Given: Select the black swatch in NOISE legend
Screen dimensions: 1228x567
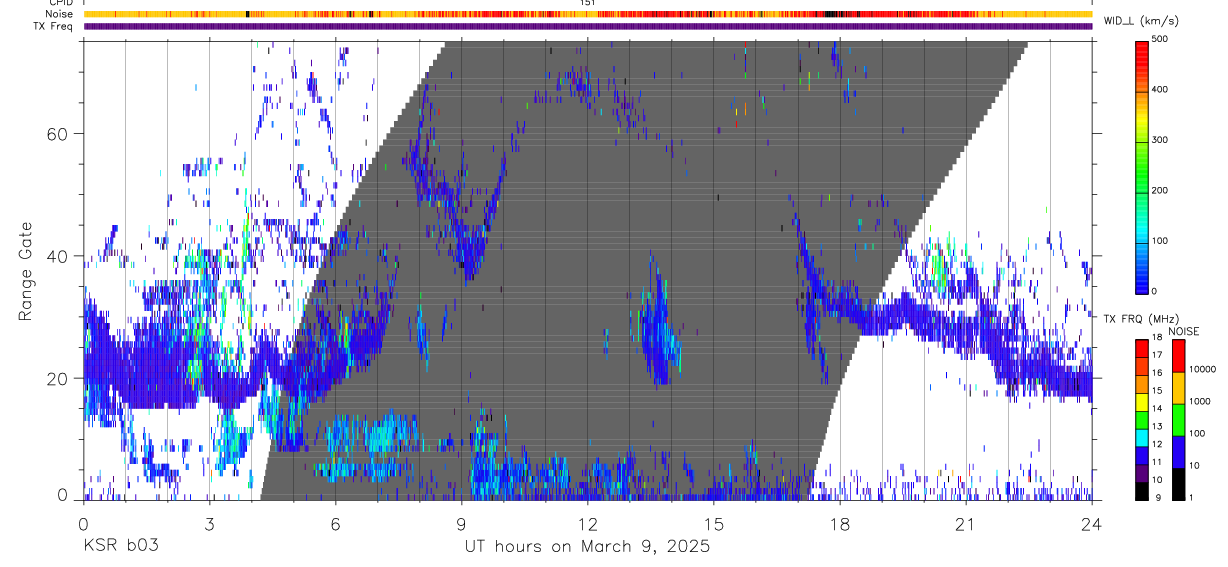Looking at the screenshot, I should 1178,484.
